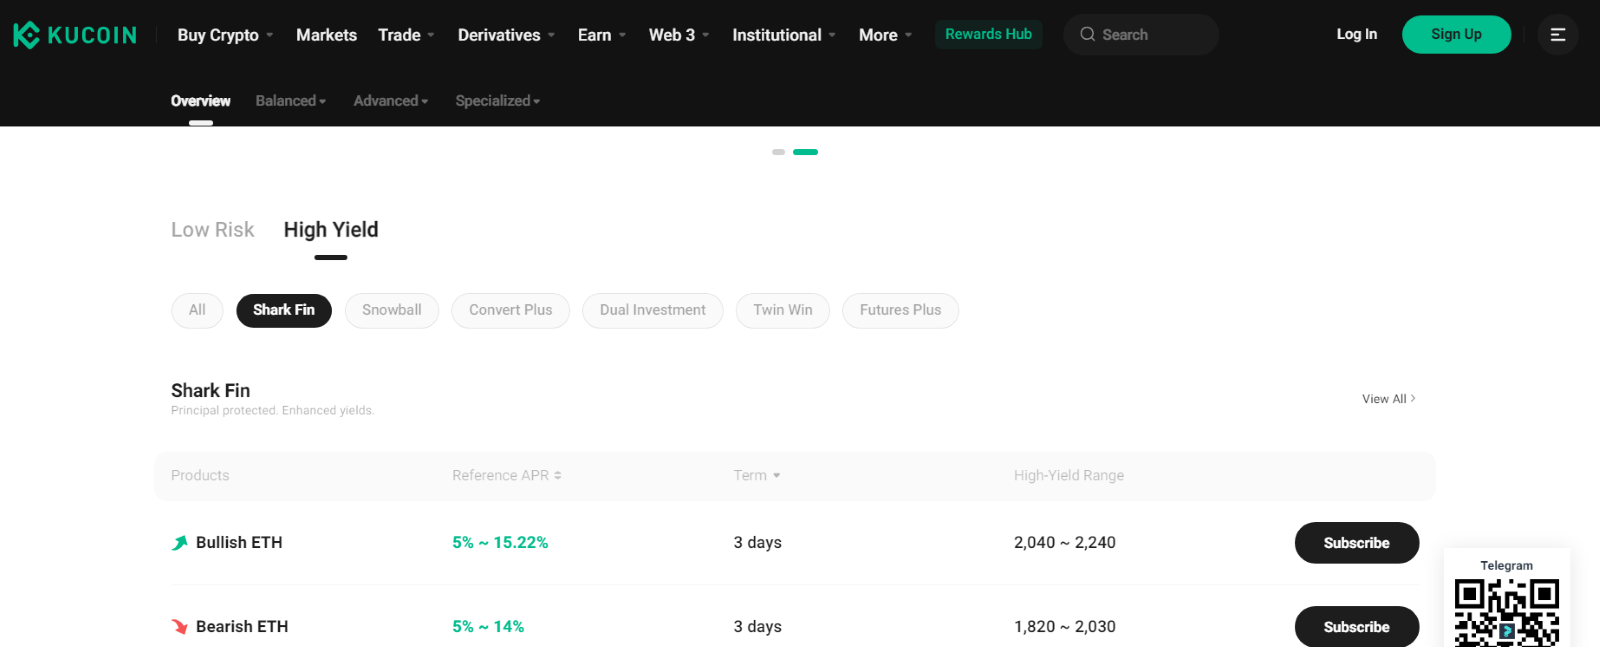Select the Dual Investment filter chip
The image size is (1600, 647).
(x=653, y=310)
